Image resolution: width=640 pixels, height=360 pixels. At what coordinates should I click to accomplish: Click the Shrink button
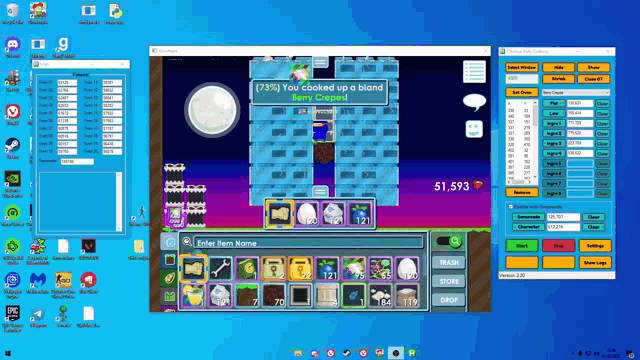pyautogui.click(x=558, y=79)
